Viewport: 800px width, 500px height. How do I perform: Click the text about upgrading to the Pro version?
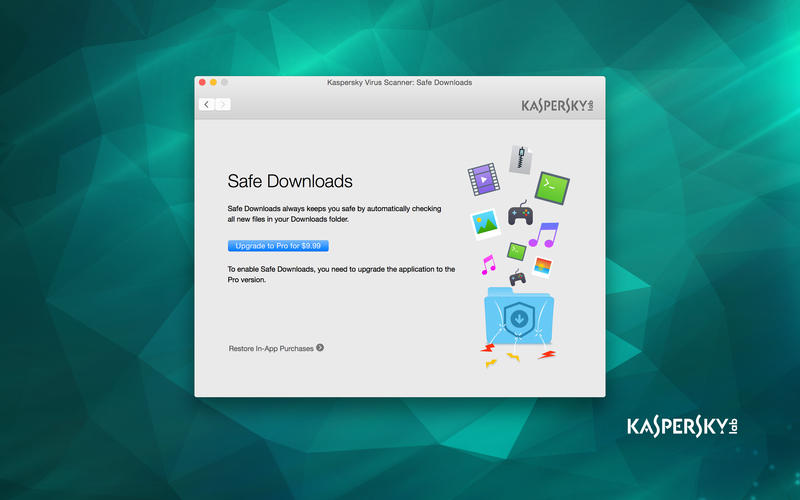tap(341, 274)
